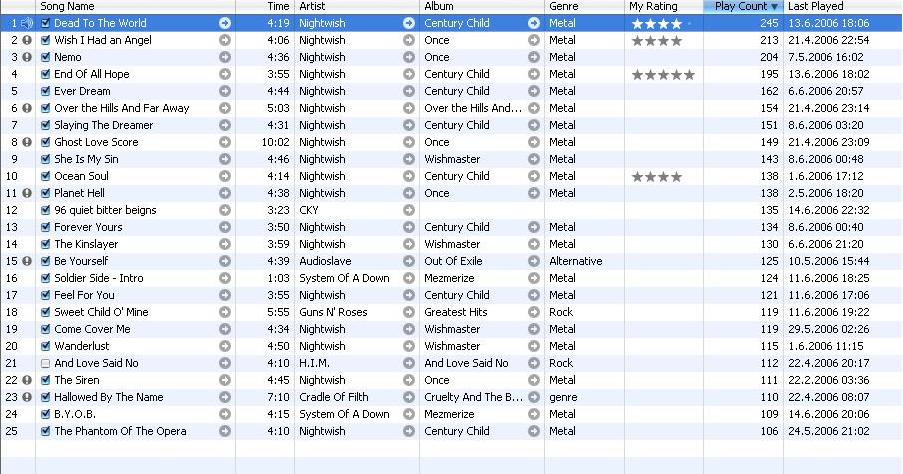Click the exclamation warning icon on row 2
The height and width of the screenshot is (474, 903).
point(27,40)
